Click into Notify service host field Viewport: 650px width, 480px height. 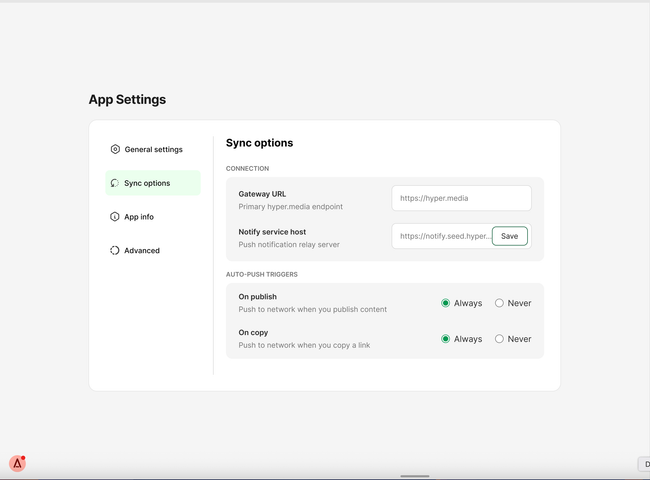coord(443,236)
